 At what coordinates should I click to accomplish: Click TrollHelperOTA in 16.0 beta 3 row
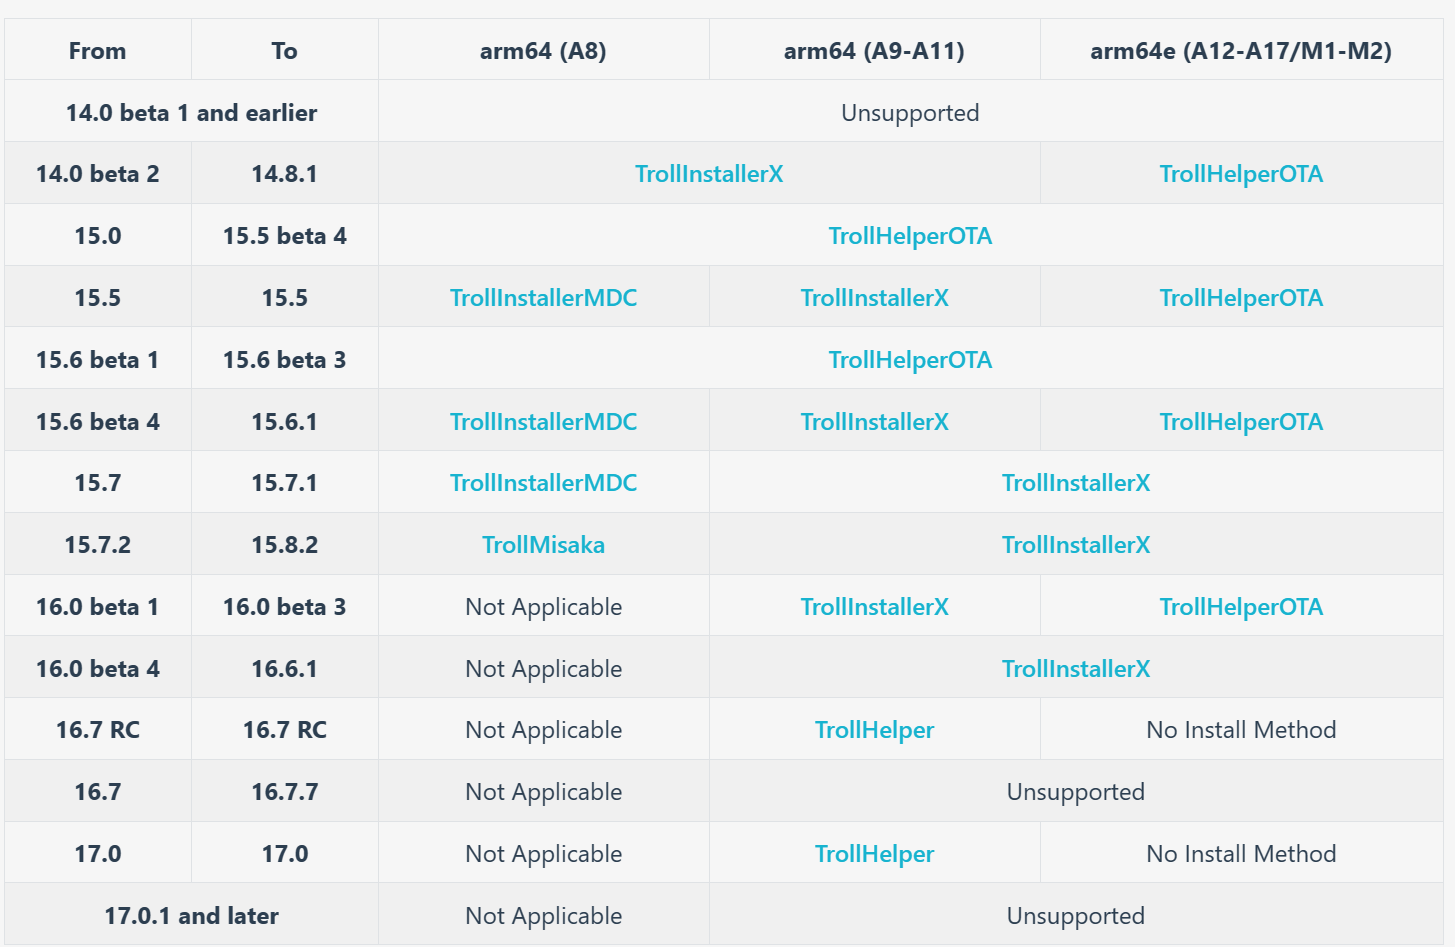point(1240,607)
